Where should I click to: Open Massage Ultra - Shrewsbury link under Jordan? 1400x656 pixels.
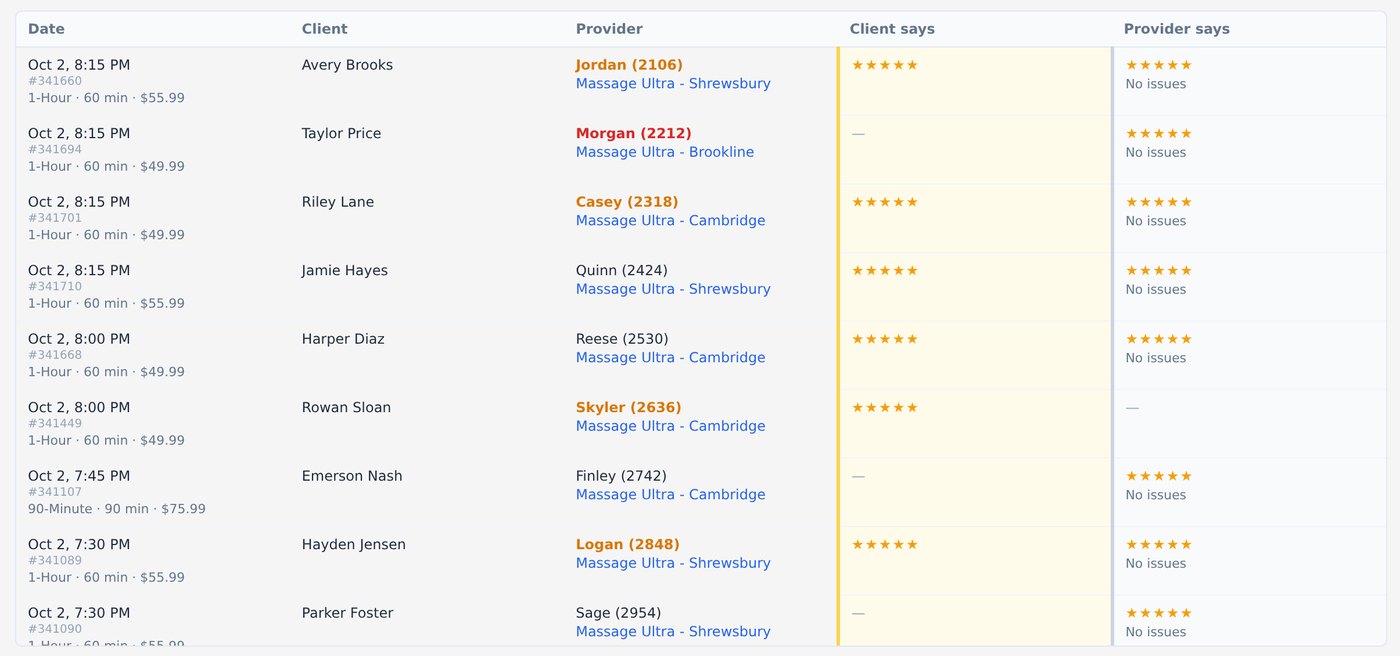(673, 84)
